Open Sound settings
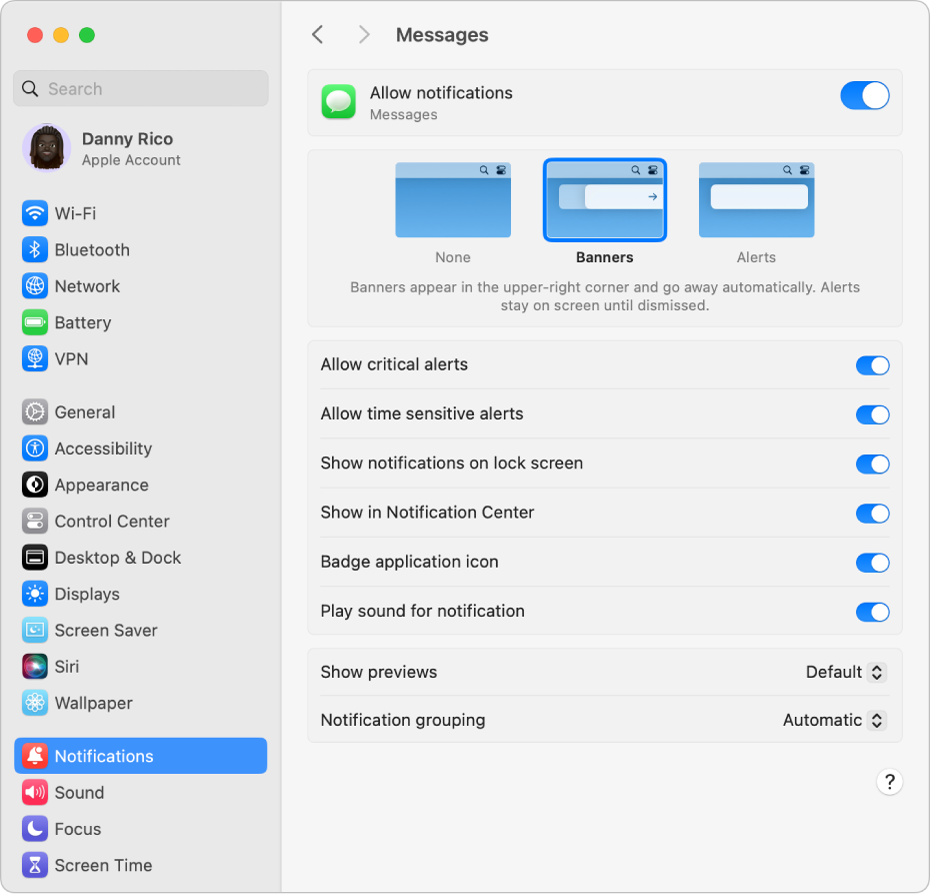The image size is (932, 894). pos(36,792)
